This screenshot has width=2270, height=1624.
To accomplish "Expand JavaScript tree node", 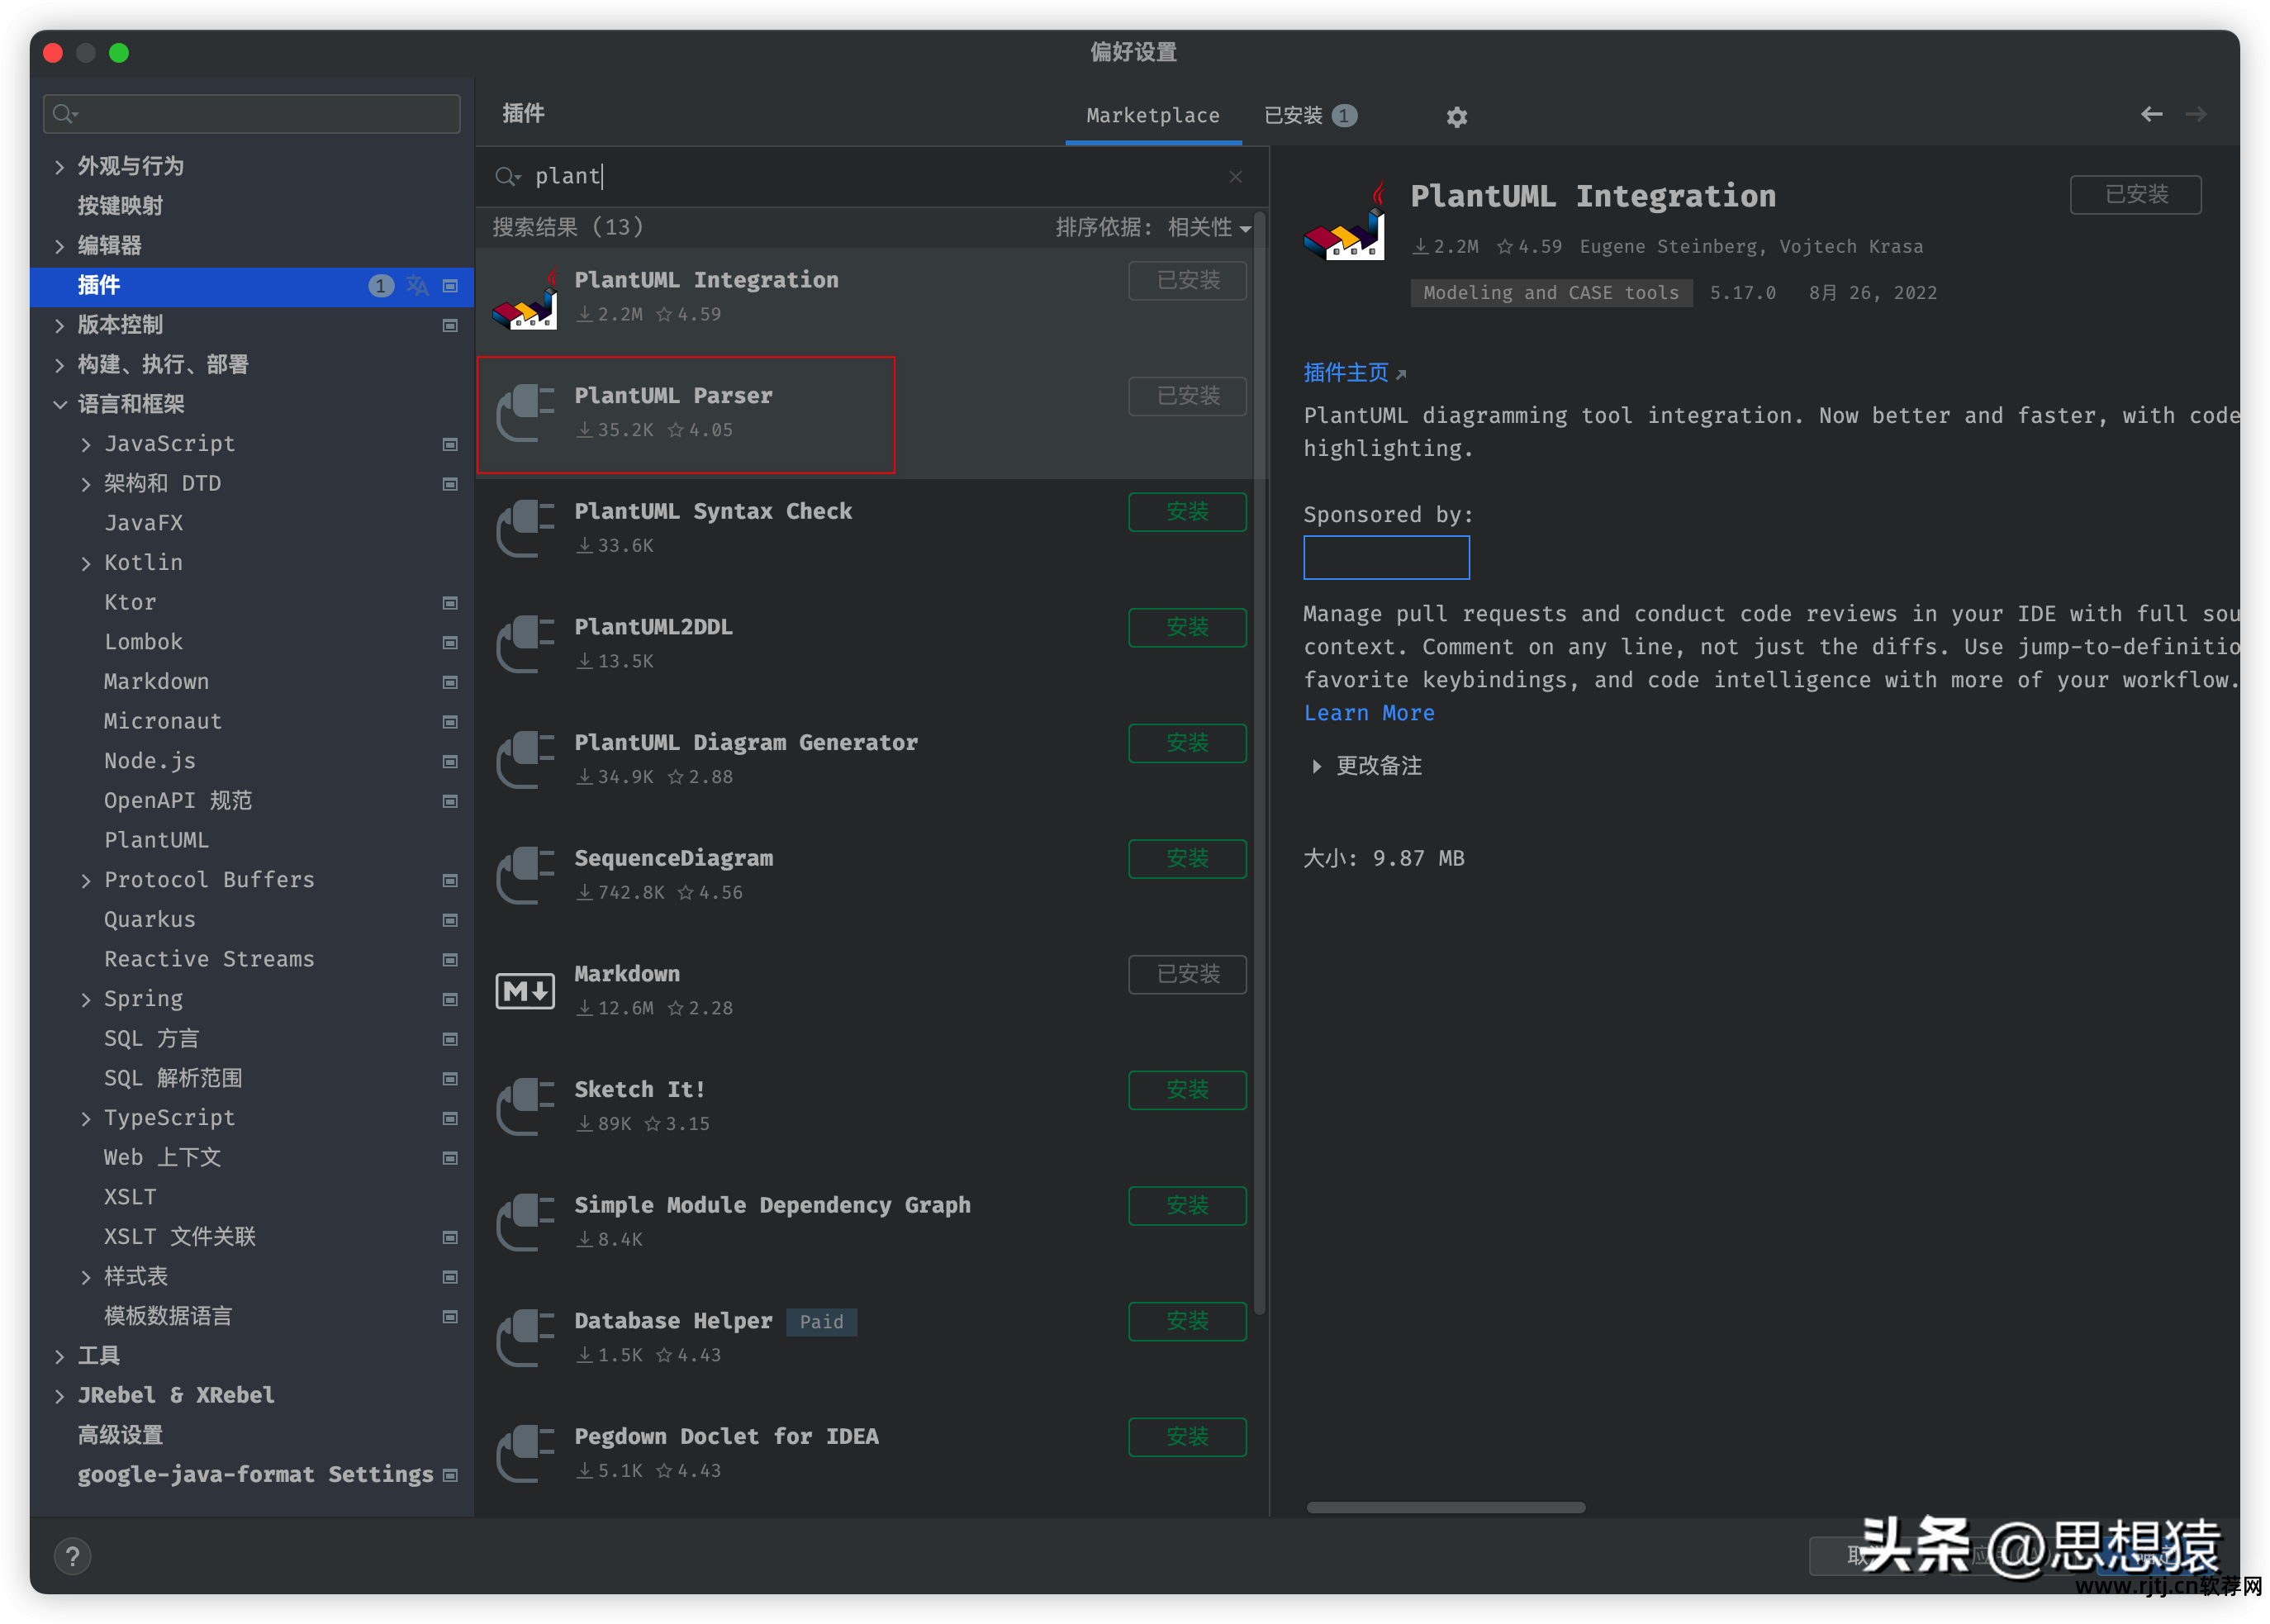I will click(86, 445).
